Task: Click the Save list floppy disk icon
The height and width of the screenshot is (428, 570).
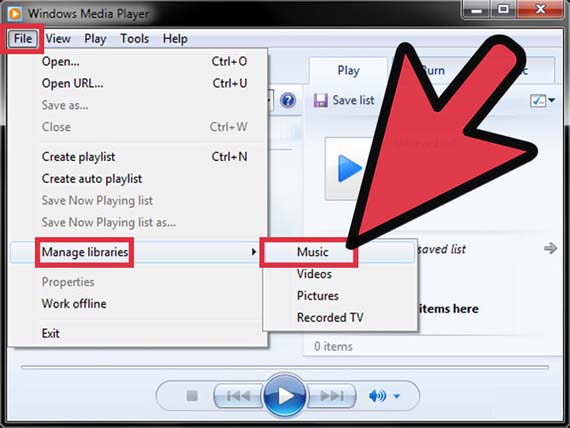Action: click(321, 100)
